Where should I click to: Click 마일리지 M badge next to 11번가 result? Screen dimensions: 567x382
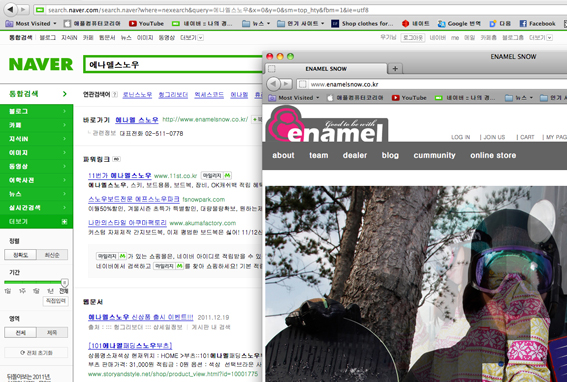[216, 175]
